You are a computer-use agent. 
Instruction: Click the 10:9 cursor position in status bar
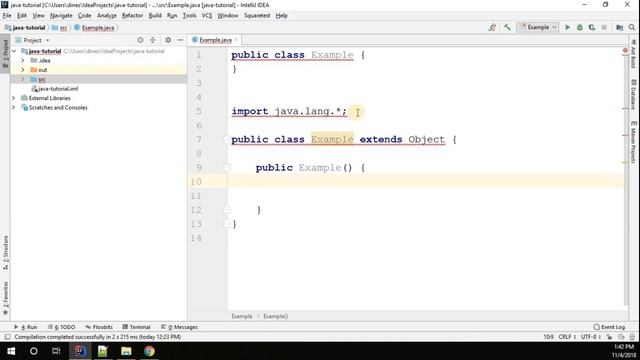pyautogui.click(x=549, y=337)
